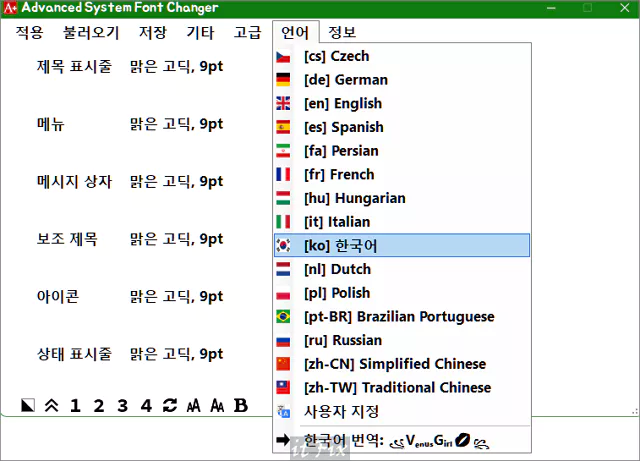
Task: Click the 제목 표시줄 label
Action: tap(74, 66)
